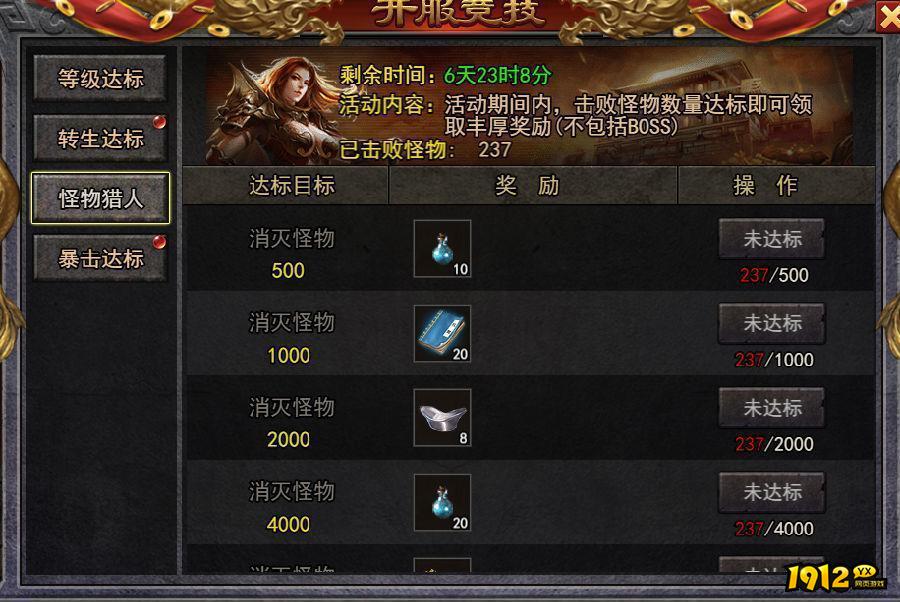Select the 怪物猎人 tab
The height and width of the screenshot is (602, 900).
click(x=100, y=198)
